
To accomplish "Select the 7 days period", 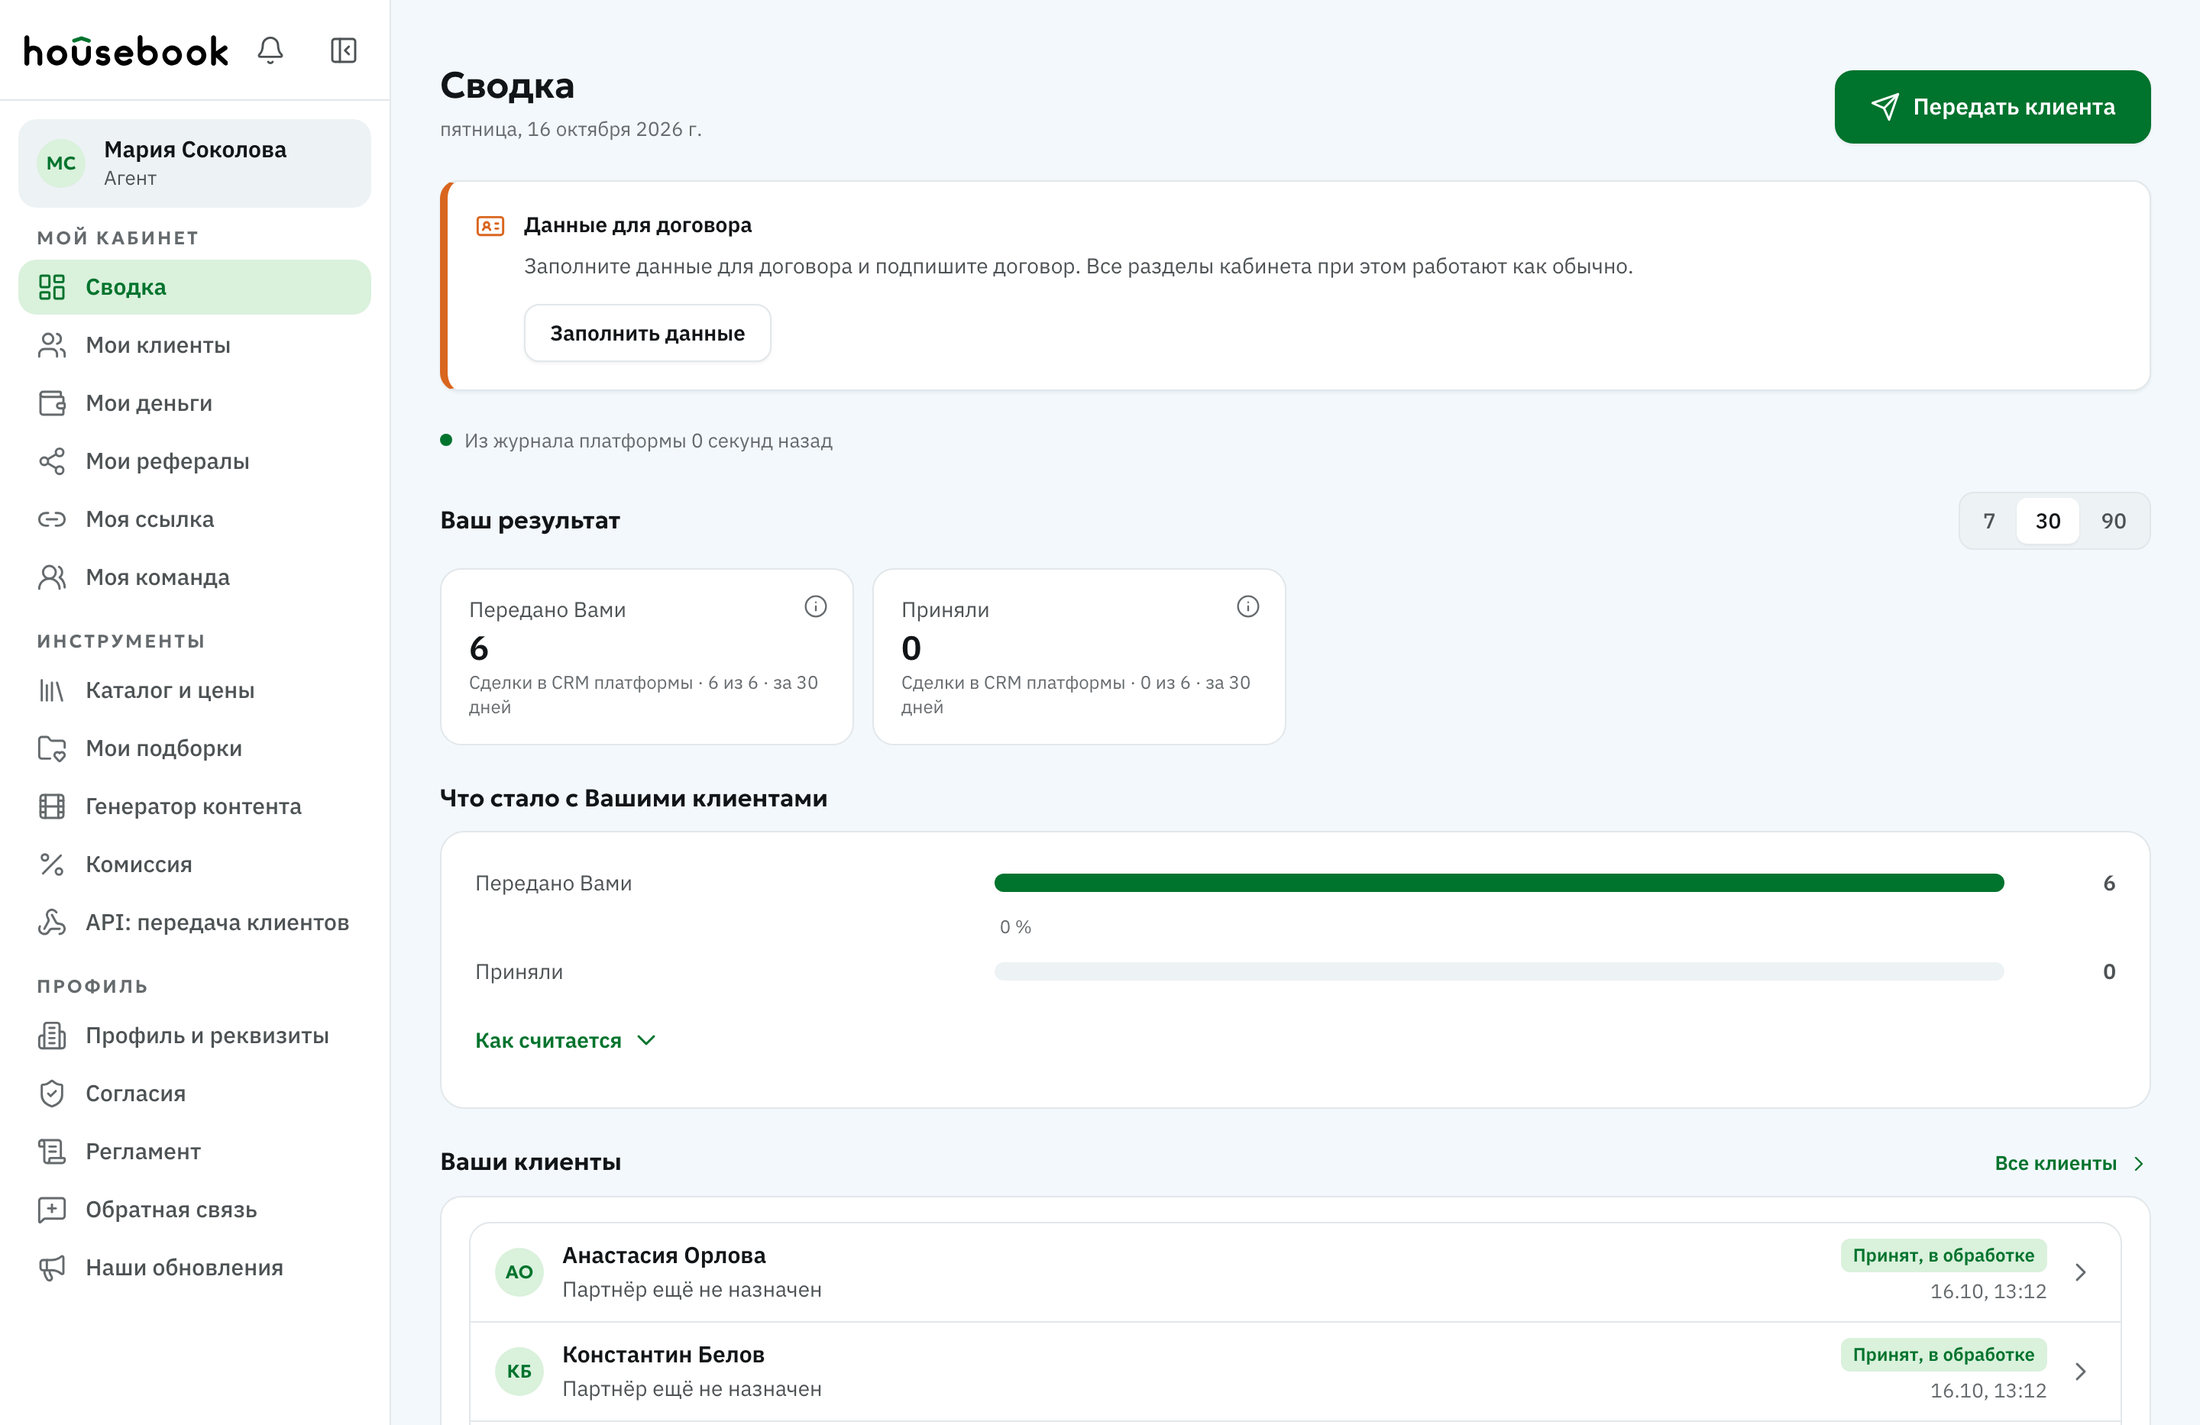I will coord(1989,521).
